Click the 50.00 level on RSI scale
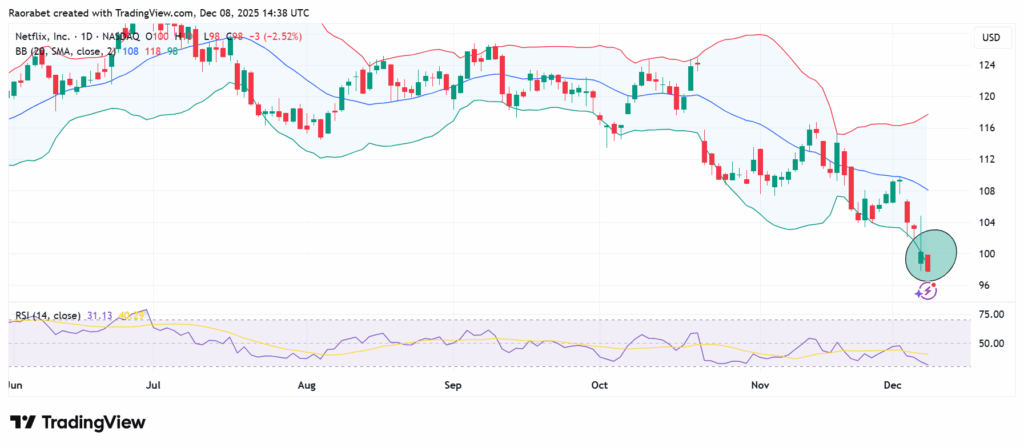1024x448 pixels. pyautogui.click(x=991, y=343)
